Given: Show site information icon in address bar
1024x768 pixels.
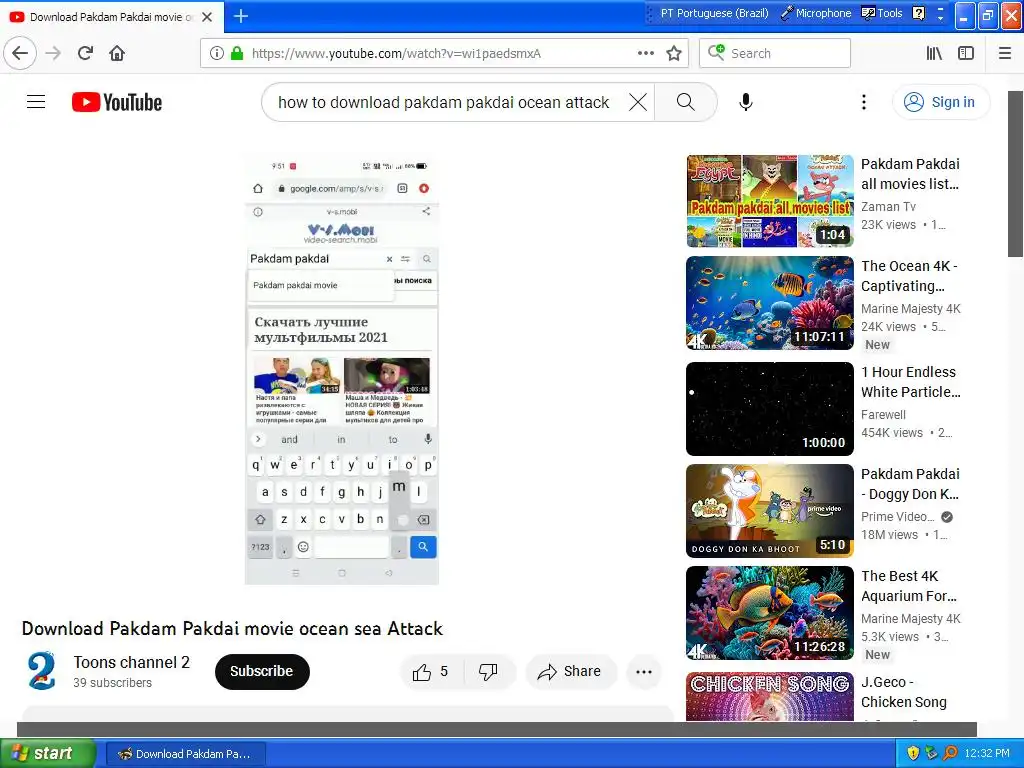Looking at the screenshot, I should 217,53.
